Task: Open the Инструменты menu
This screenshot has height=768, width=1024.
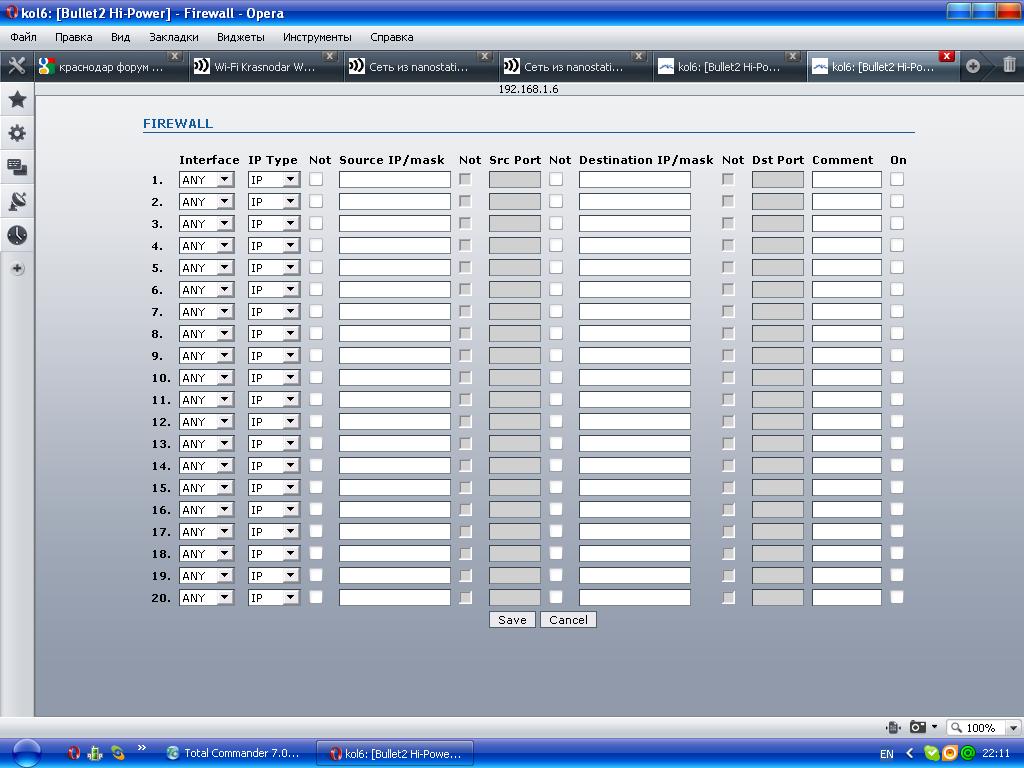Action: coord(317,37)
